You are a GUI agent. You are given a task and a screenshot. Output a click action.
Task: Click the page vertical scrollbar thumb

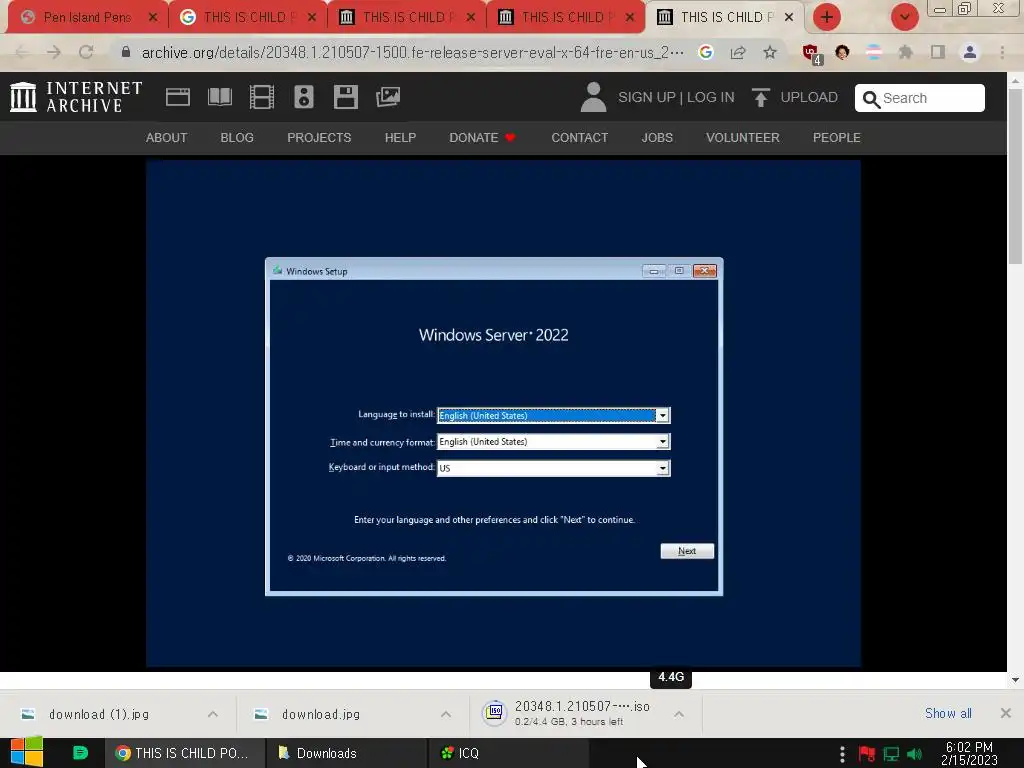(x=1015, y=176)
